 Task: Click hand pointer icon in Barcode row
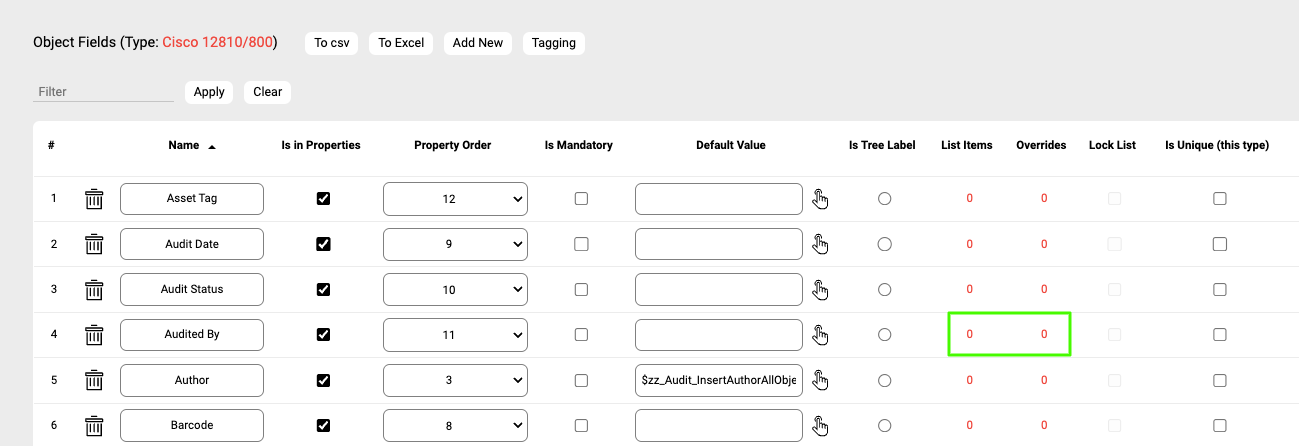pyautogui.click(x=820, y=425)
